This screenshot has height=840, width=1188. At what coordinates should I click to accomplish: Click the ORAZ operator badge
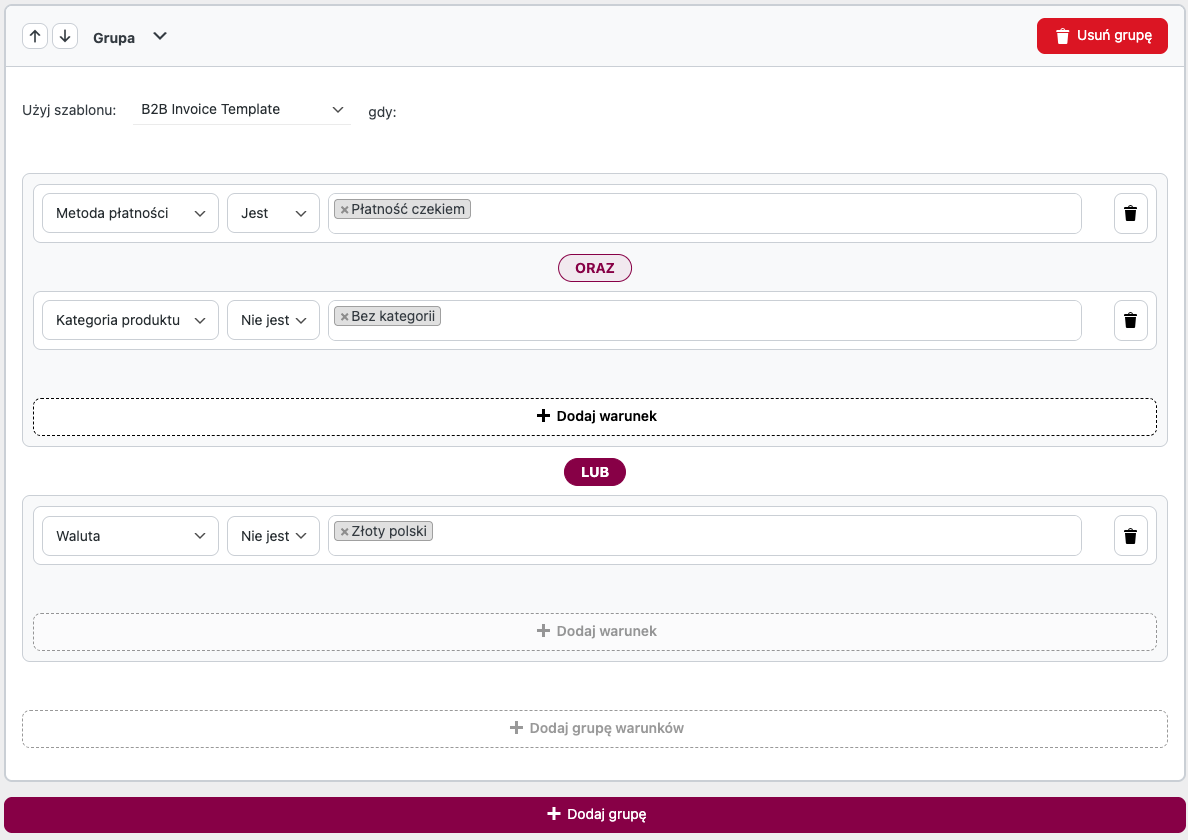[x=595, y=268]
